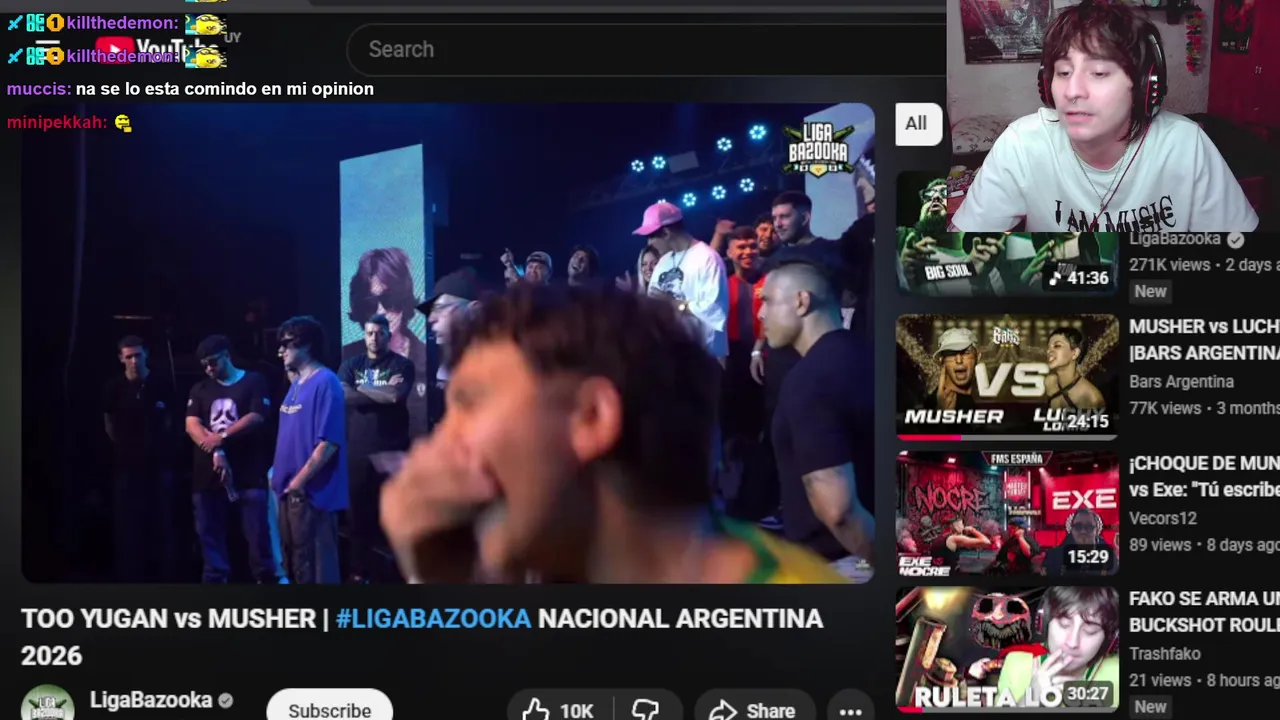Open MUSHER vs LUCHO video title
Viewport: 1280px width, 720px height.
click(1204, 339)
